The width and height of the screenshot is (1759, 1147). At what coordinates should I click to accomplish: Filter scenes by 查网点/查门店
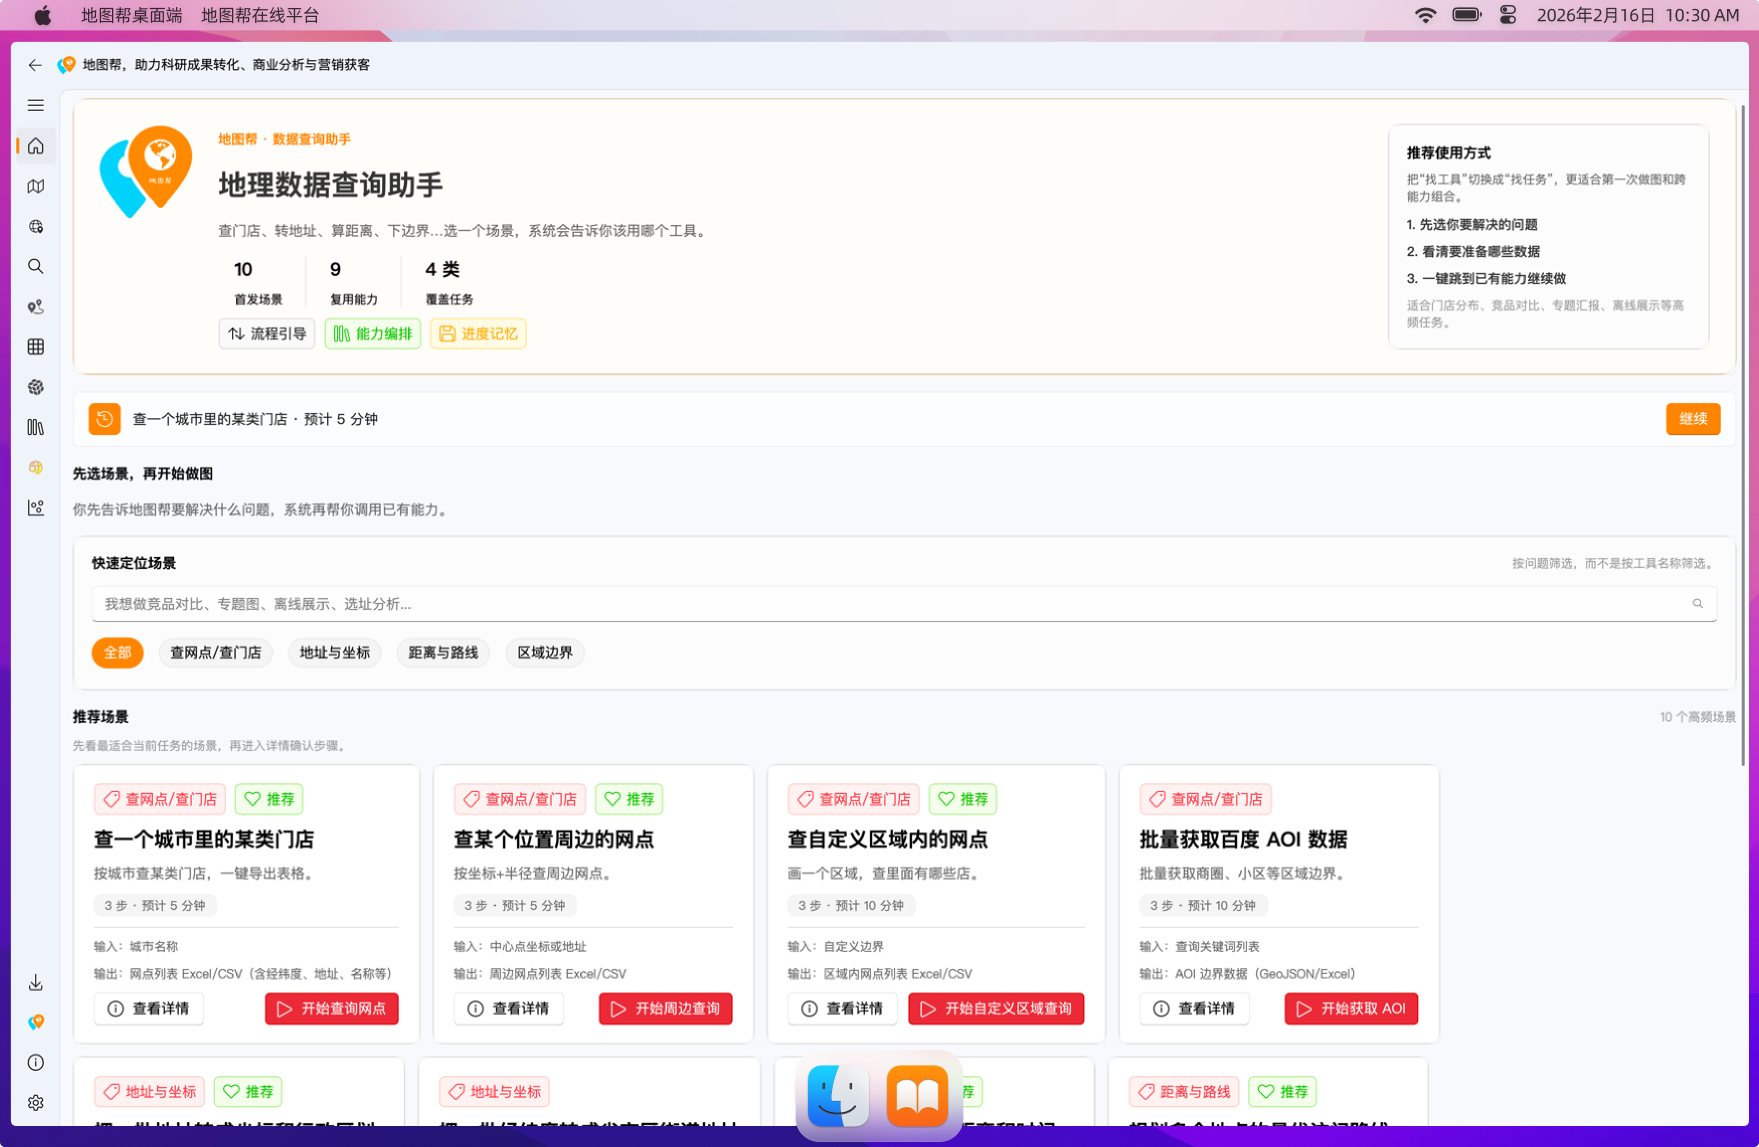[215, 652]
